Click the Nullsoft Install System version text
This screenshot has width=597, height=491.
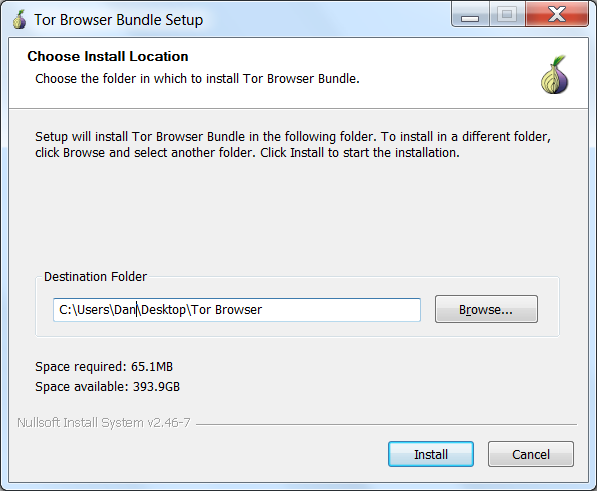(x=104, y=422)
